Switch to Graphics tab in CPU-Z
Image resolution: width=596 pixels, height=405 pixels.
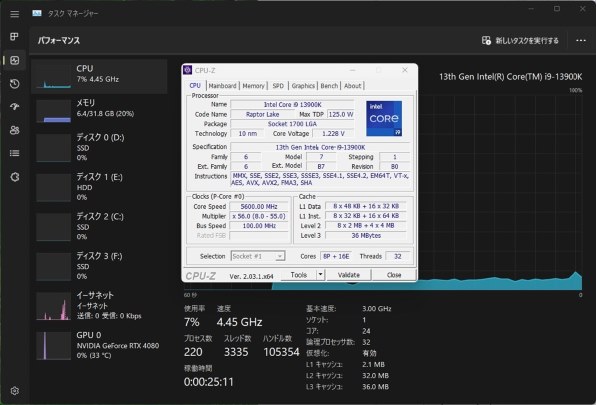pyautogui.click(x=303, y=86)
